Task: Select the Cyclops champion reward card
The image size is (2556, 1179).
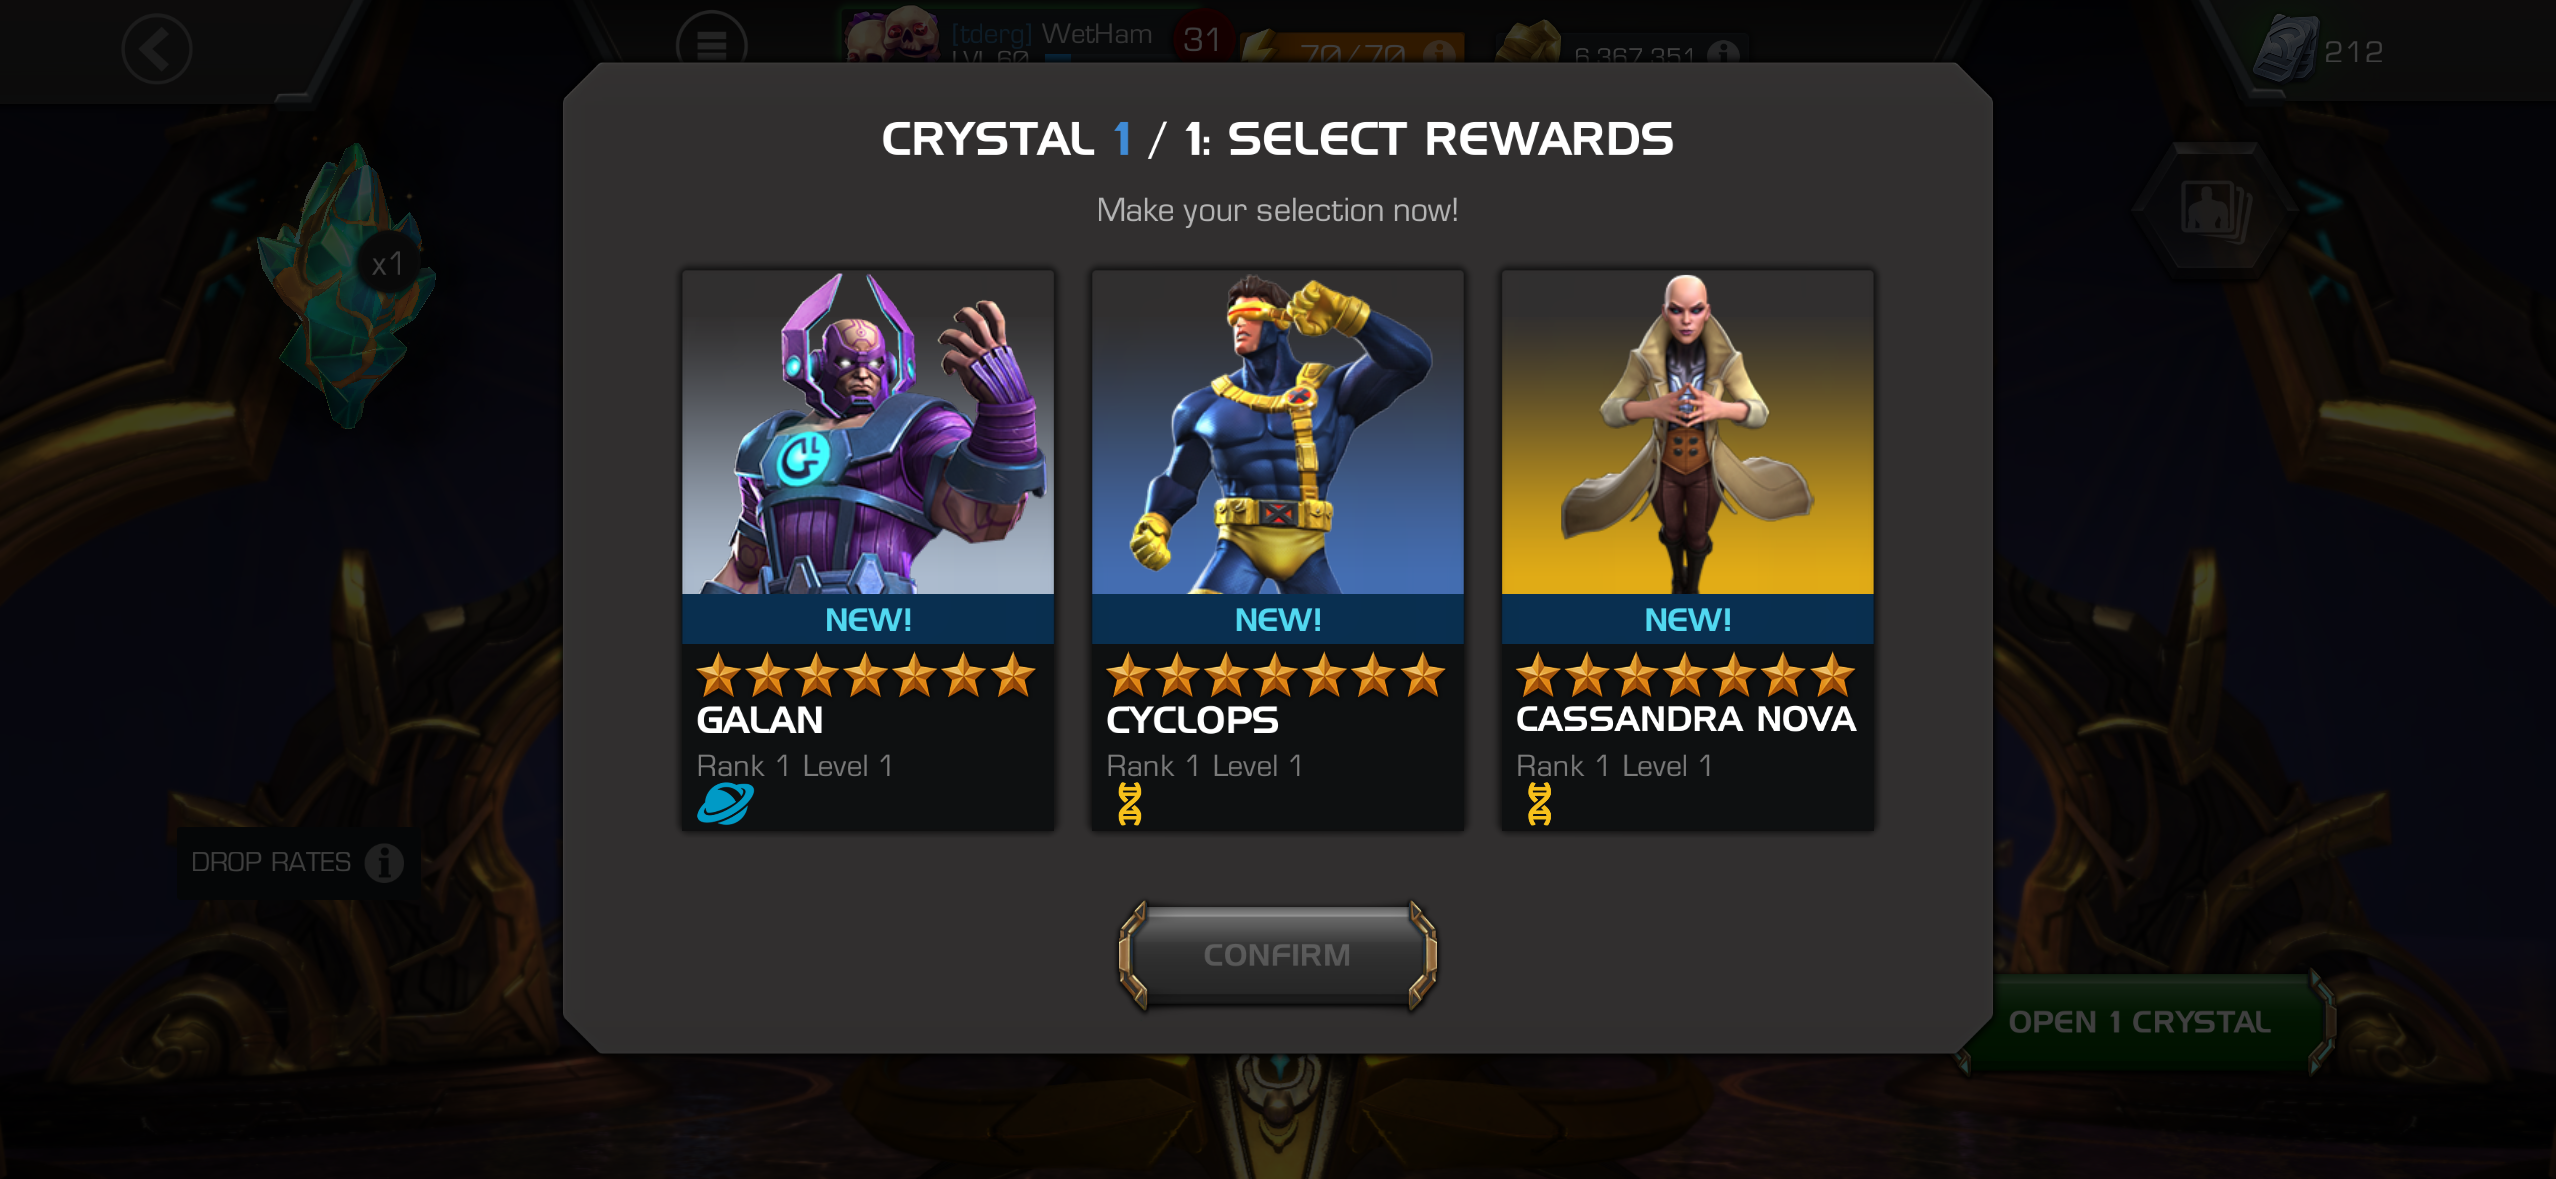Action: (x=1278, y=550)
